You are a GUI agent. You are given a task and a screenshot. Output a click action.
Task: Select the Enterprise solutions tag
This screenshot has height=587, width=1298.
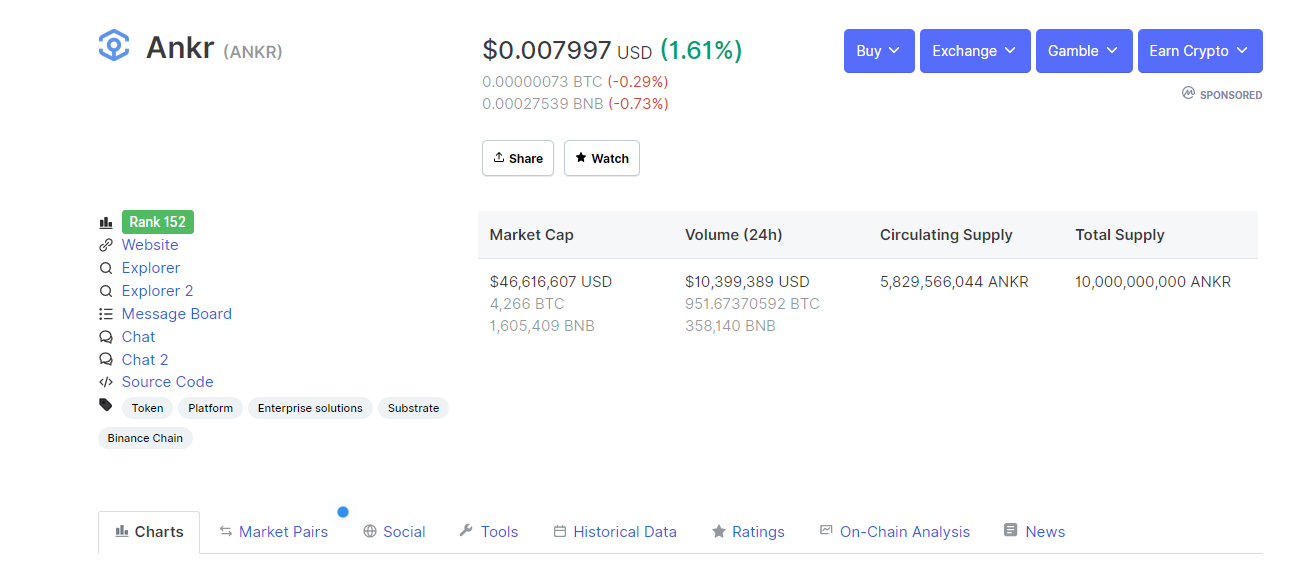(310, 408)
